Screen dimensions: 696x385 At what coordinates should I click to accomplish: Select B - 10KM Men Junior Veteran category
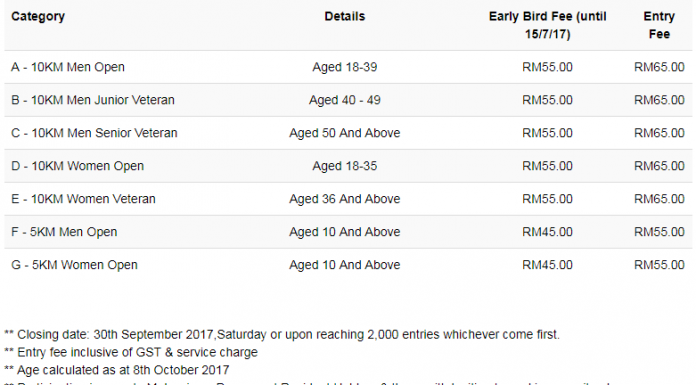93,100
